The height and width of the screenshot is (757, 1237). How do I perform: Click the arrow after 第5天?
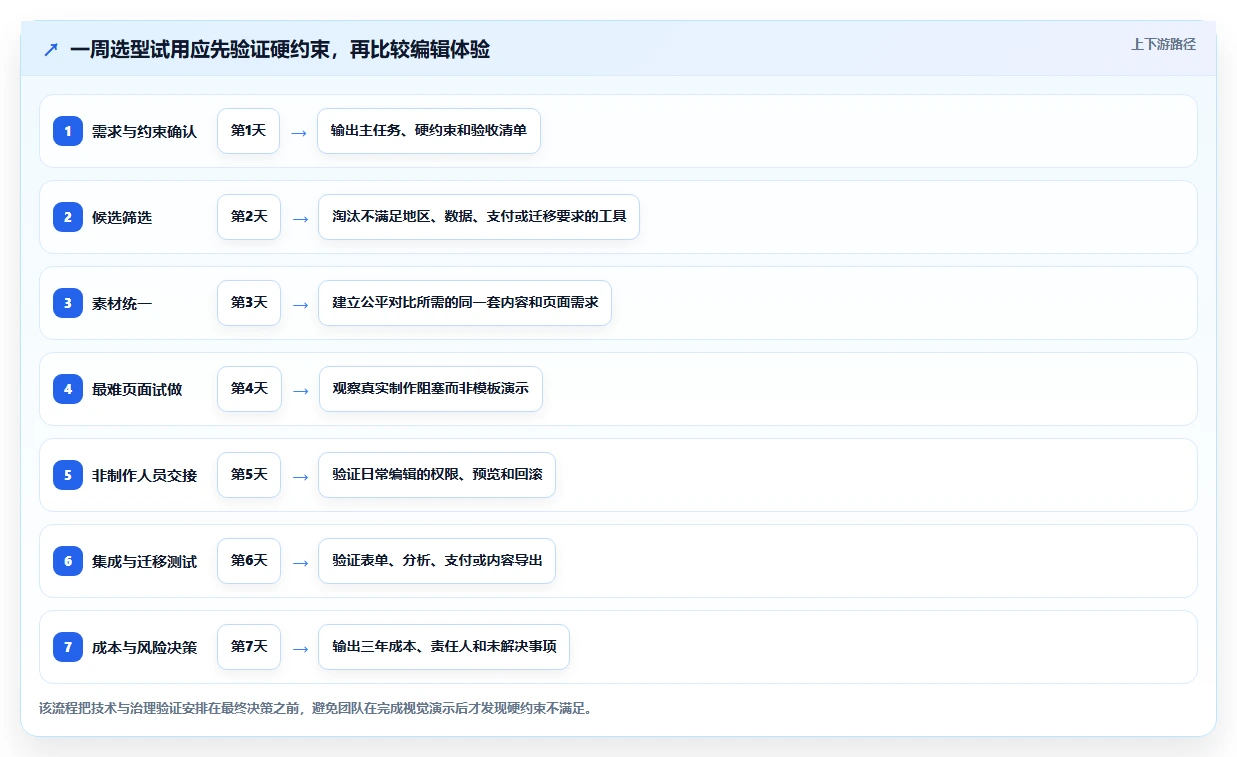pyautogui.click(x=299, y=476)
